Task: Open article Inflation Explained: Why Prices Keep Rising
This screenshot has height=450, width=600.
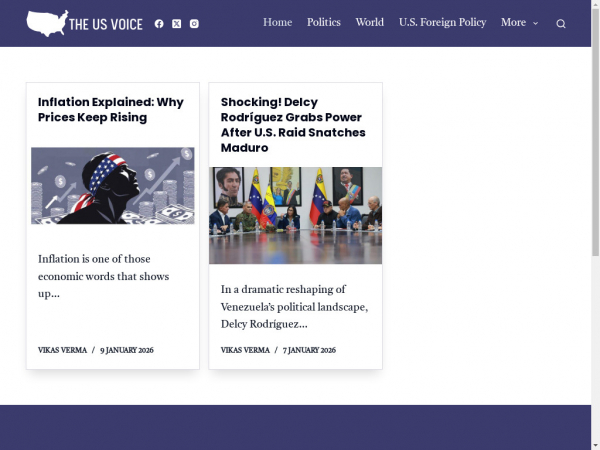Action: [x=111, y=109]
